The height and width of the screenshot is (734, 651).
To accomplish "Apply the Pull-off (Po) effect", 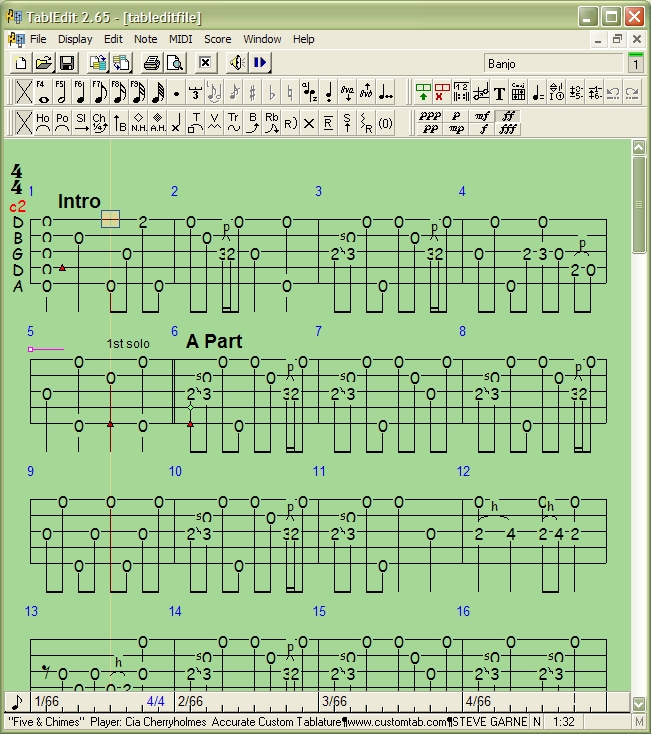I will point(62,123).
